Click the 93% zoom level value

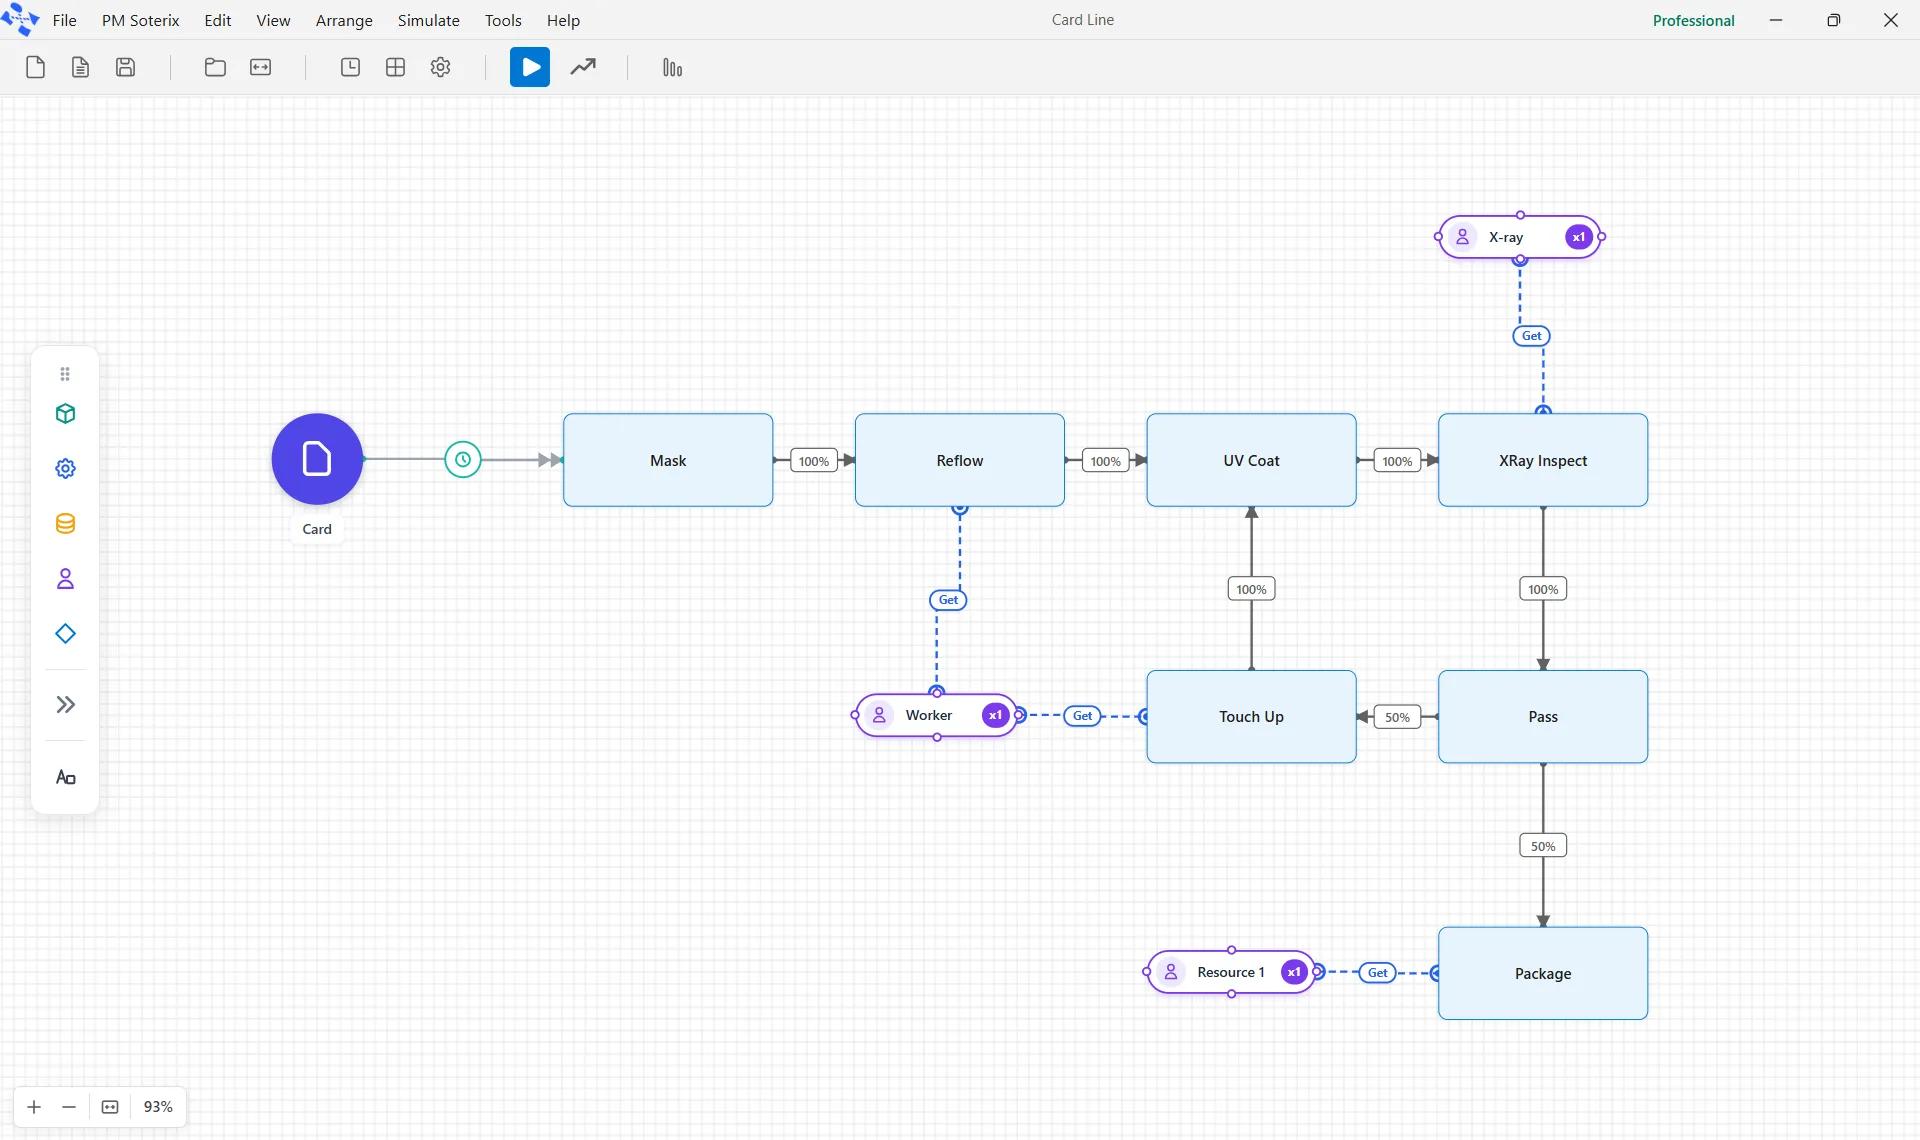click(158, 1106)
